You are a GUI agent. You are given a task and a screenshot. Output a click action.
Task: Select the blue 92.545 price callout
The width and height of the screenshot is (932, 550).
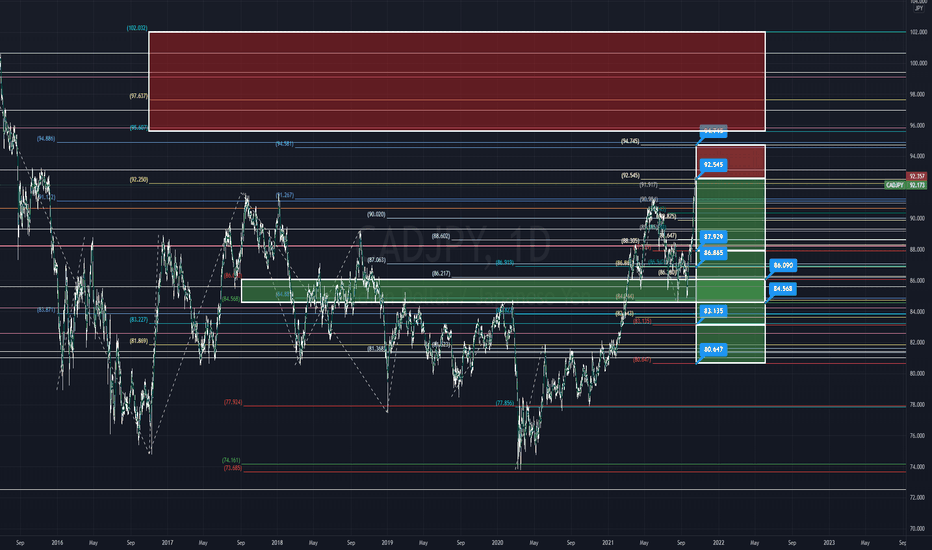[x=713, y=165]
